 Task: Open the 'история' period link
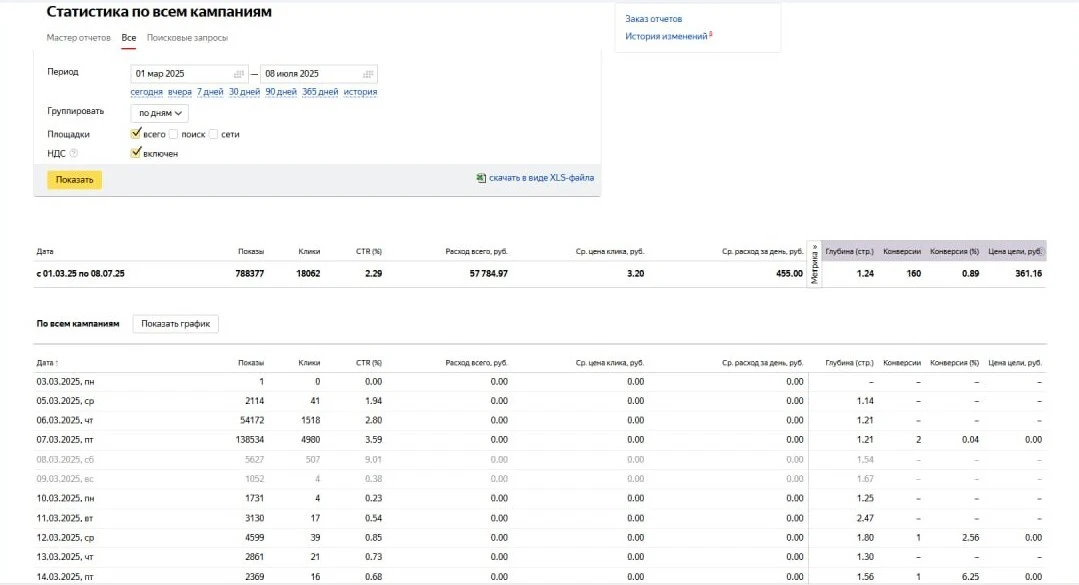point(361,92)
